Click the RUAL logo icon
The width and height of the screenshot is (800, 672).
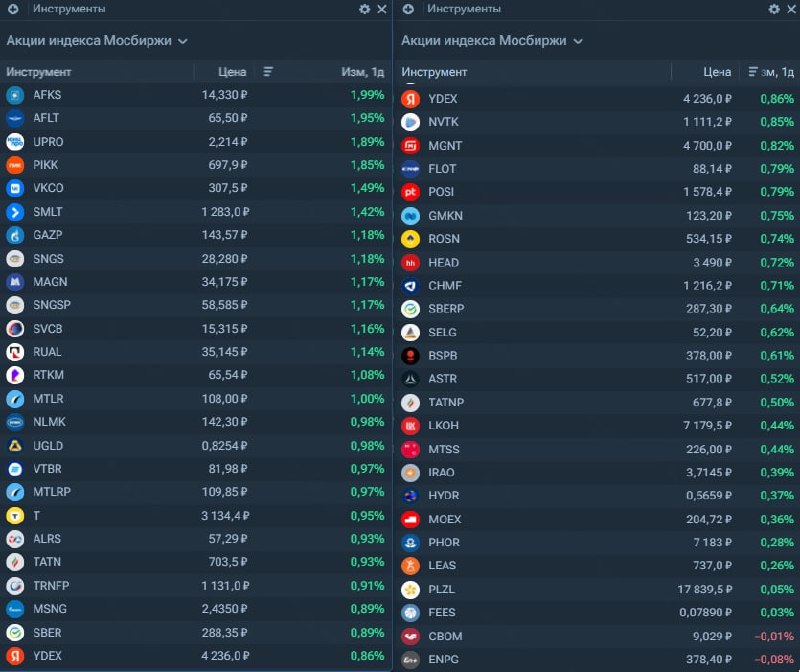15,352
